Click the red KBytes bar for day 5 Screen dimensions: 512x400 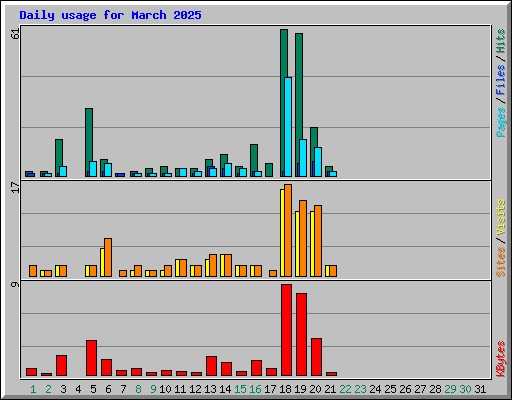[91, 358]
